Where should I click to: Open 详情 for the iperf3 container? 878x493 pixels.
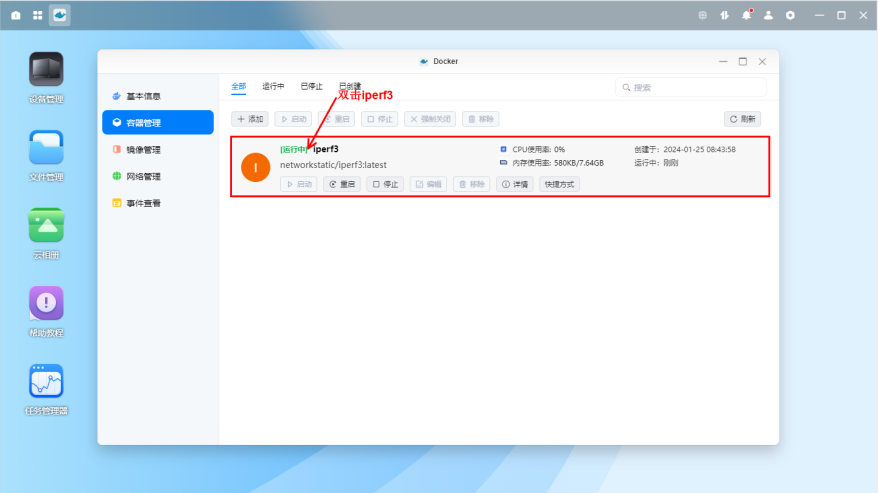515,184
